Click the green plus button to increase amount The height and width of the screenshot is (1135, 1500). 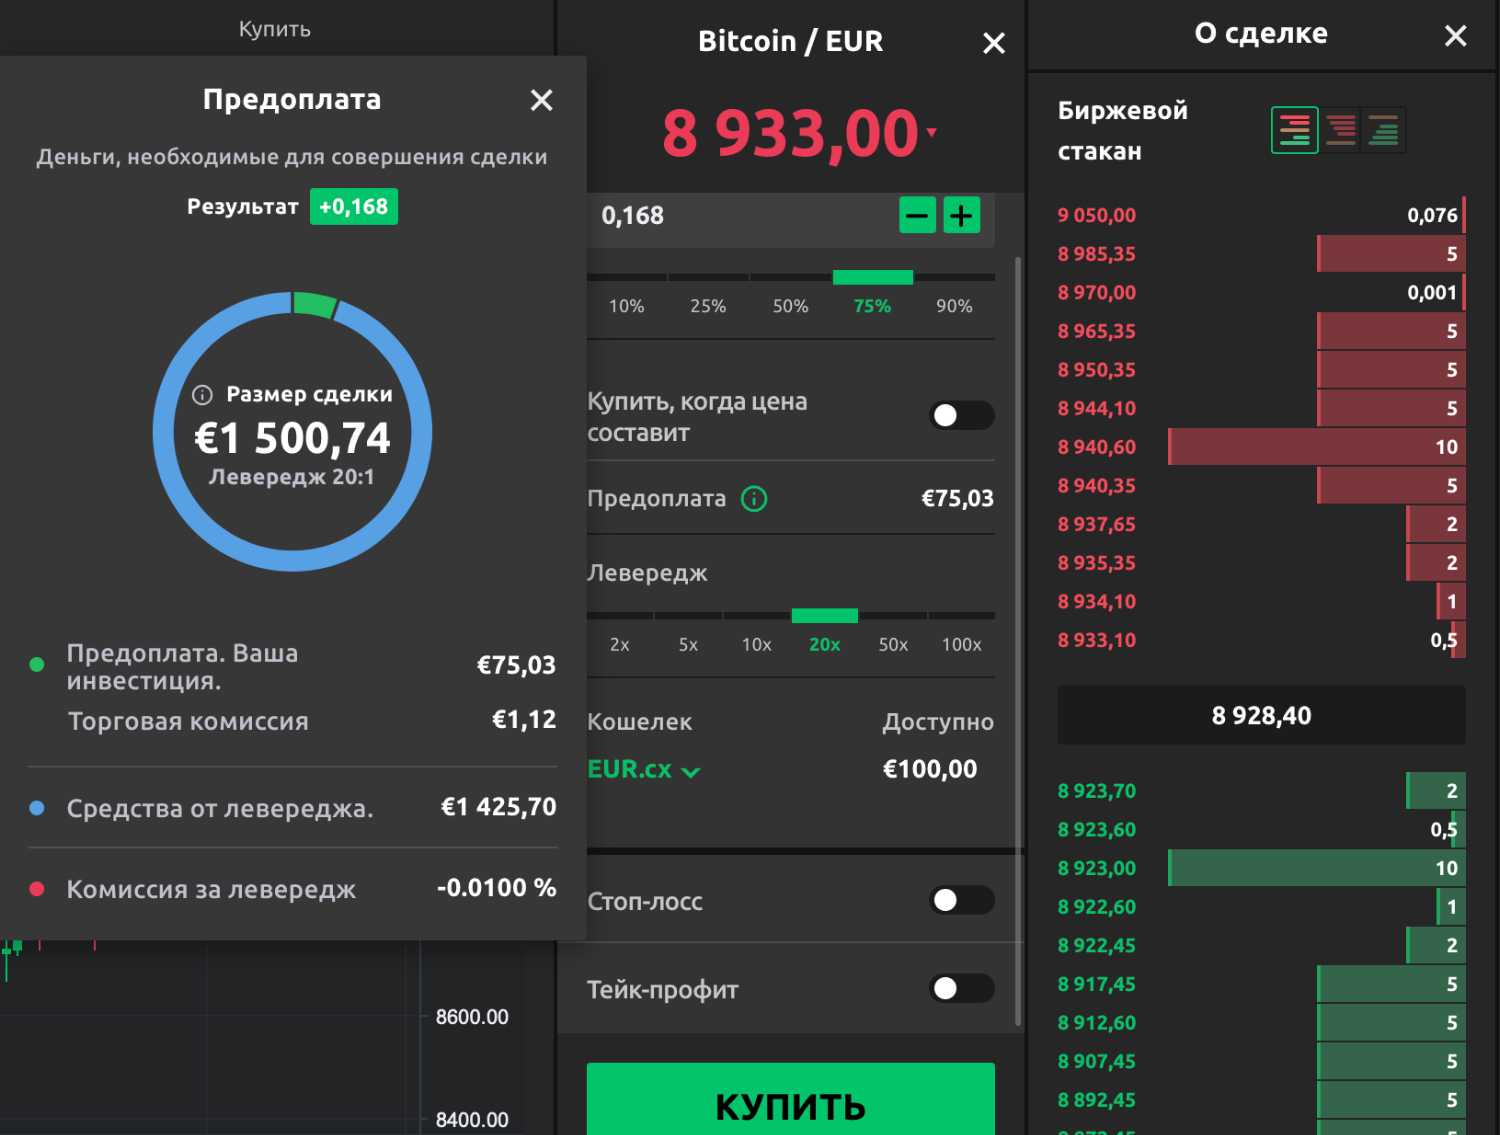point(961,216)
